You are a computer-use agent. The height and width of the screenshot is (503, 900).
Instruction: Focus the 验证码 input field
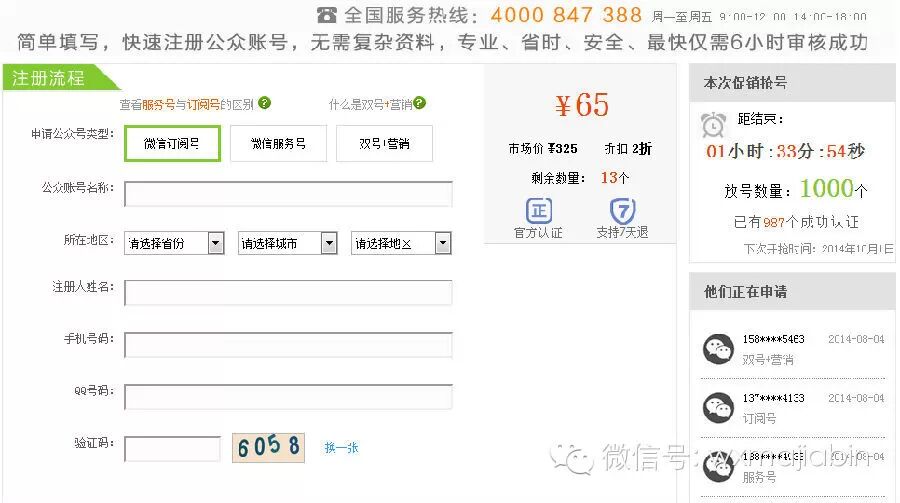click(172, 449)
